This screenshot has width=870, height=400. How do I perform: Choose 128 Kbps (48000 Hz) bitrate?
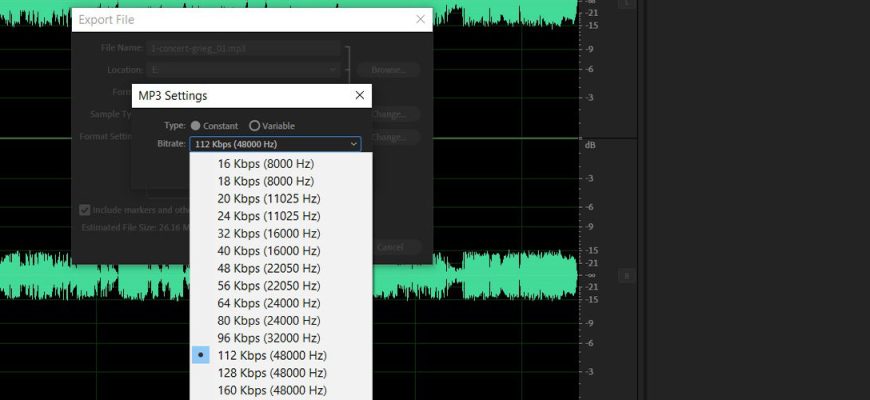tap(271, 372)
